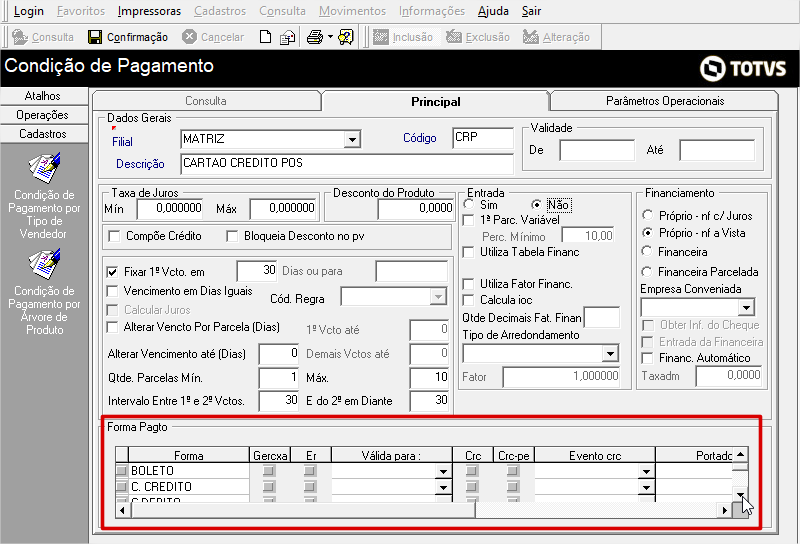Click the Cadastros sidebar button
This screenshot has width=800, height=544.
point(43,134)
